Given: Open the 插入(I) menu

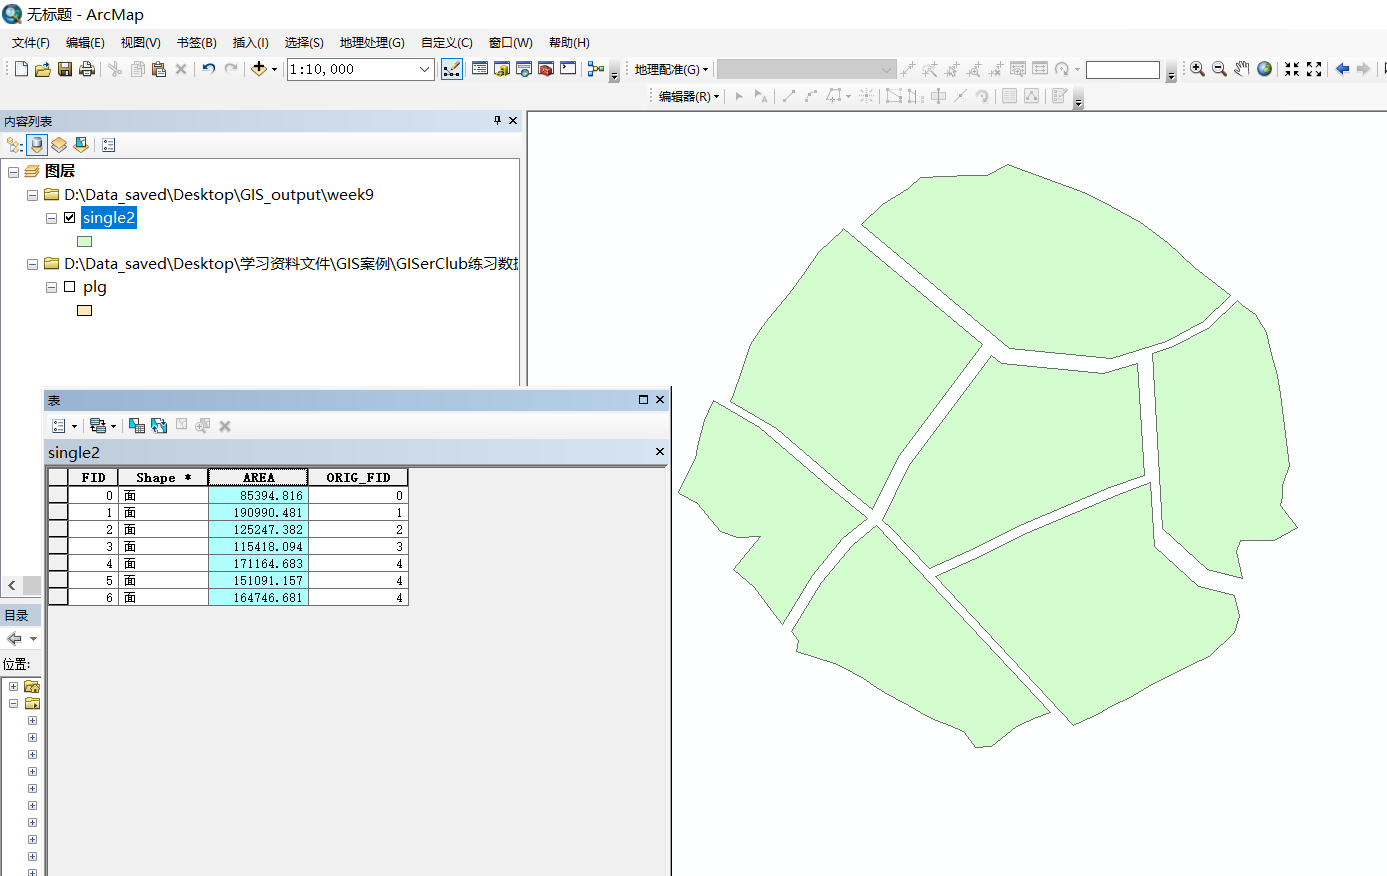Looking at the screenshot, I should tap(251, 42).
